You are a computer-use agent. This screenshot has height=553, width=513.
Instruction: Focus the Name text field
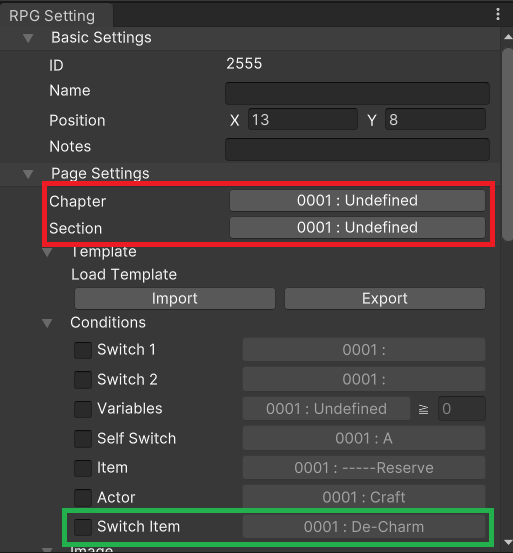(x=357, y=93)
